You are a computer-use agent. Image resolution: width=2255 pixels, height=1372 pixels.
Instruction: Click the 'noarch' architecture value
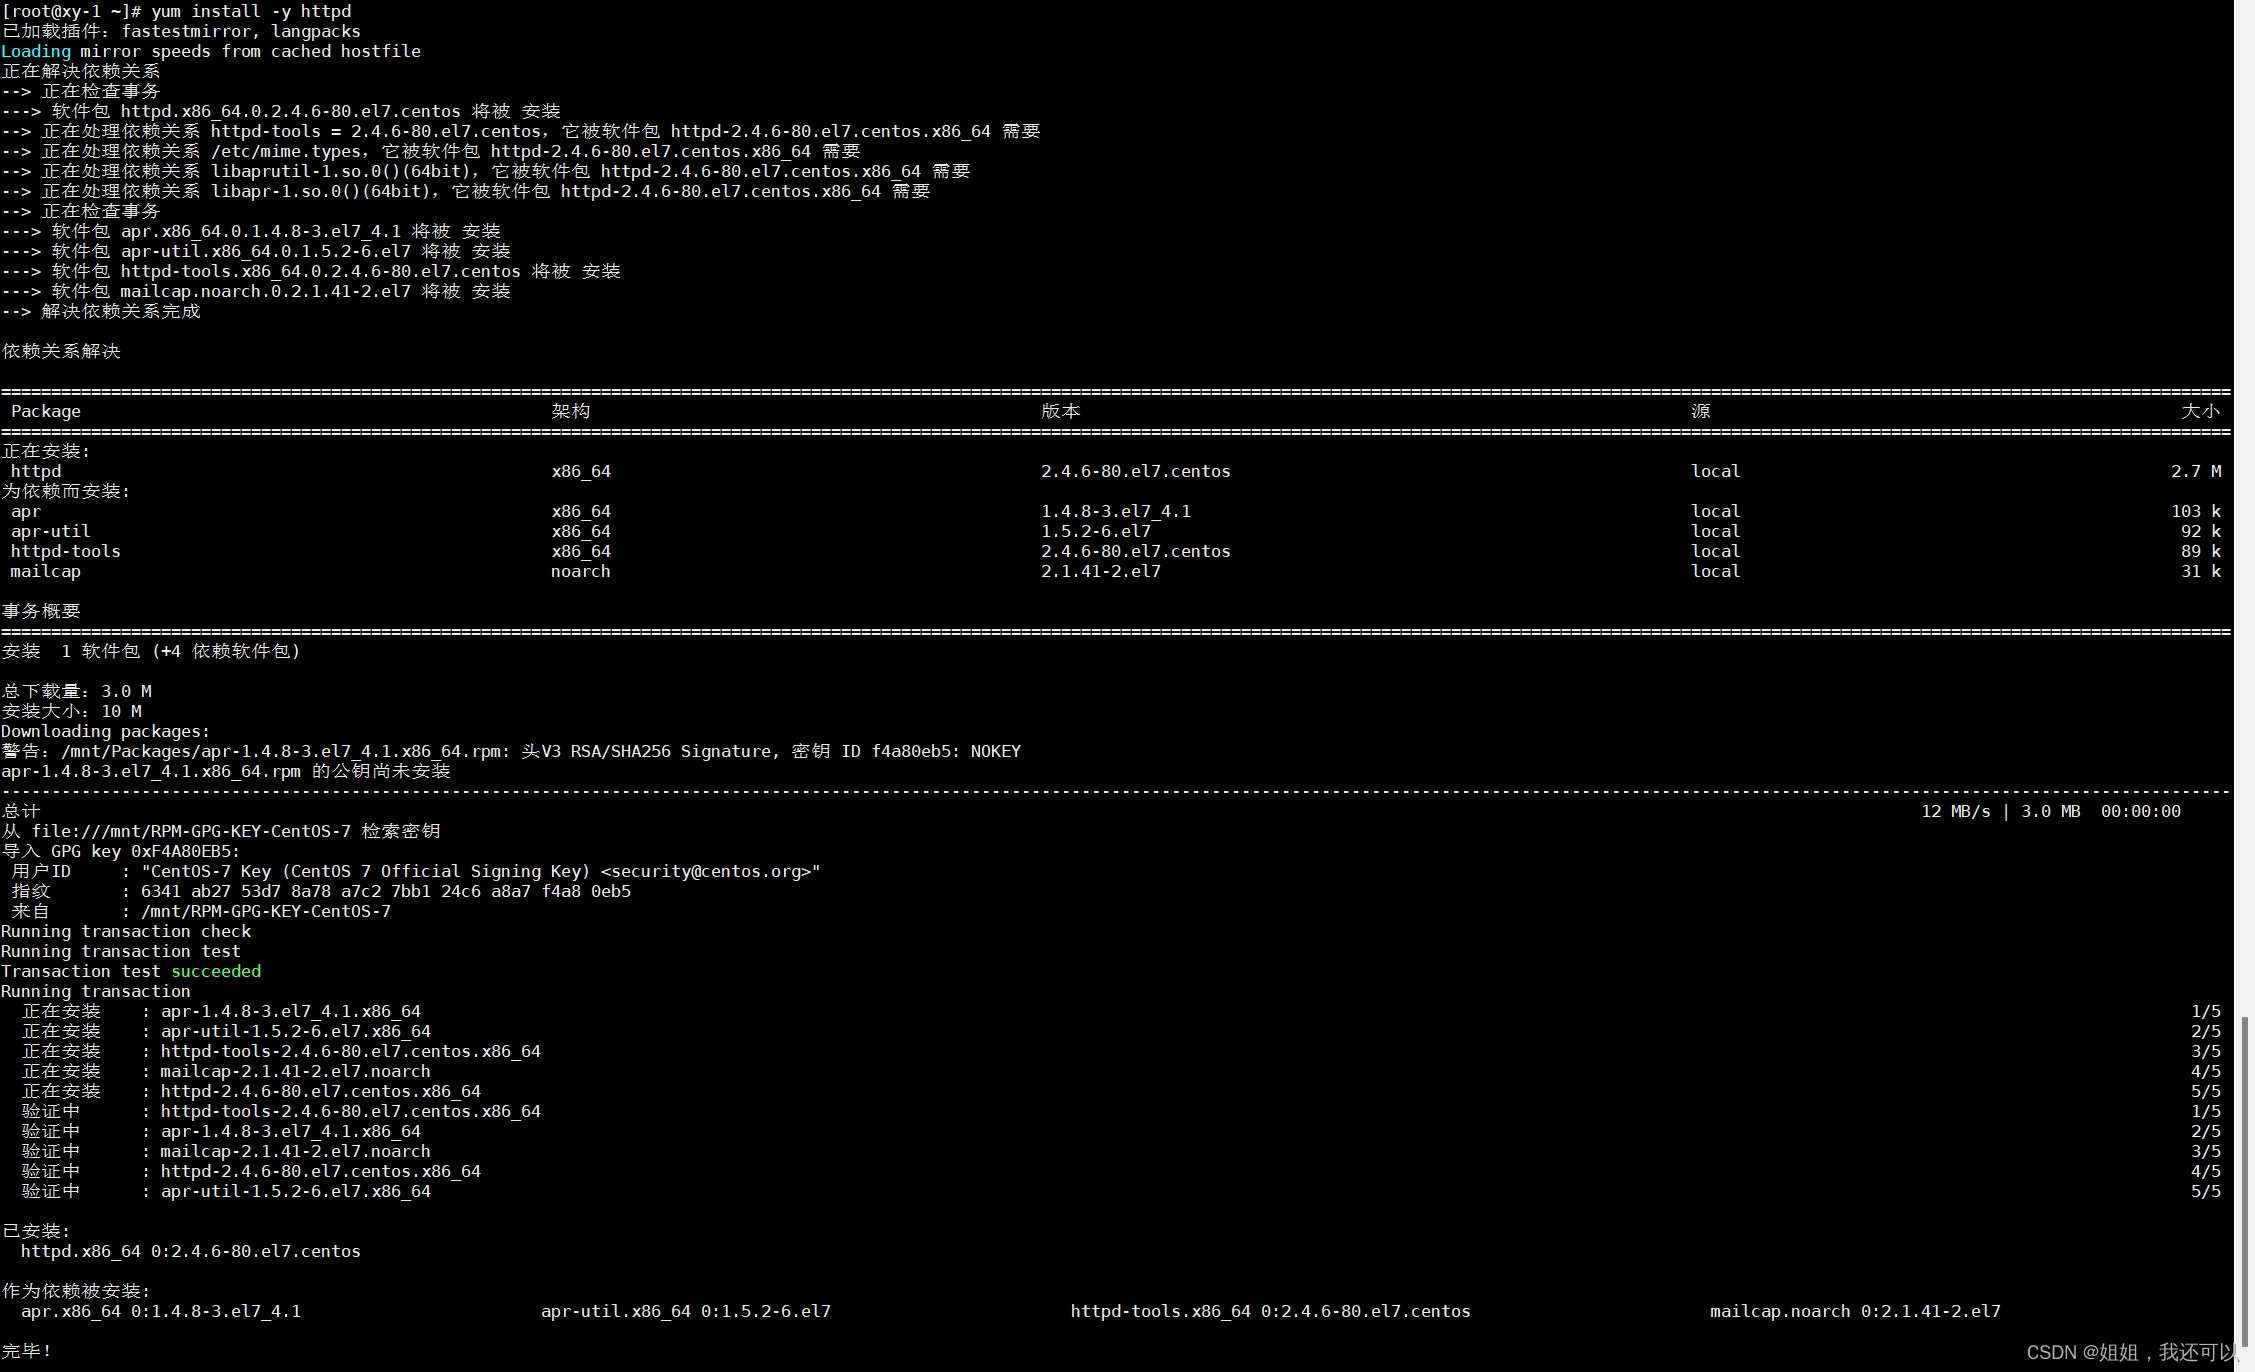point(581,571)
